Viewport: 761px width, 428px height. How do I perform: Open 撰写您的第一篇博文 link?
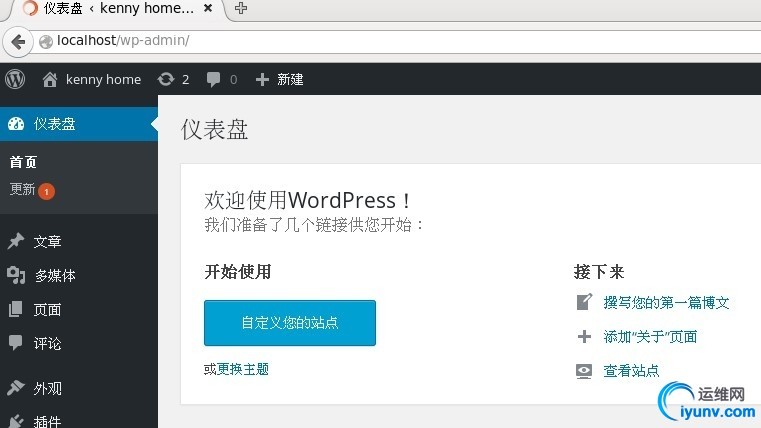click(x=666, y=303)
